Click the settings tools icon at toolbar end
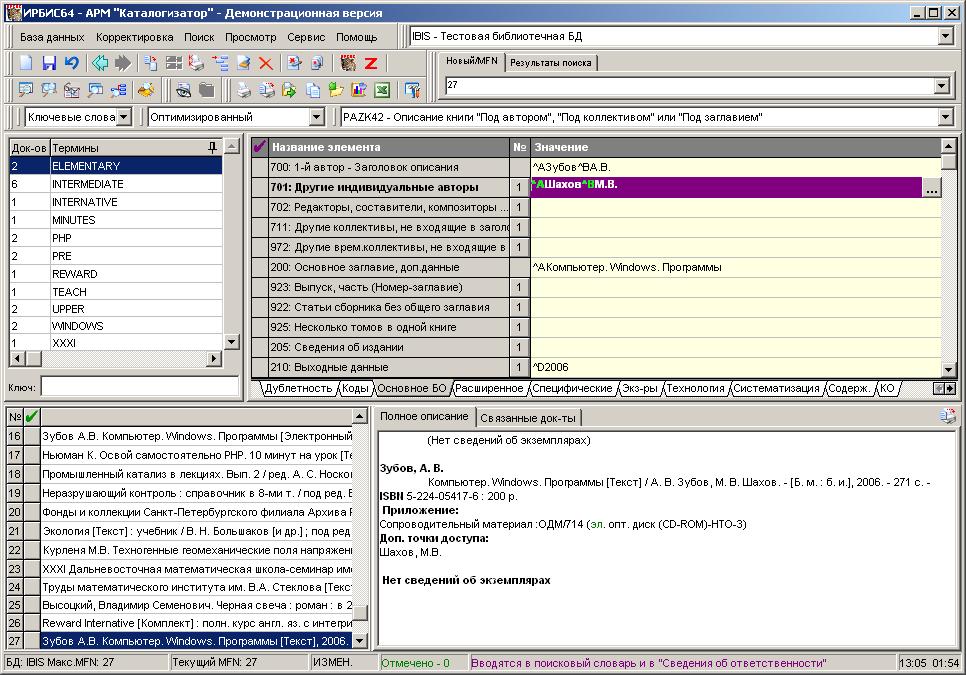This screenshot has height=675, width=966. tap(412, 90)
